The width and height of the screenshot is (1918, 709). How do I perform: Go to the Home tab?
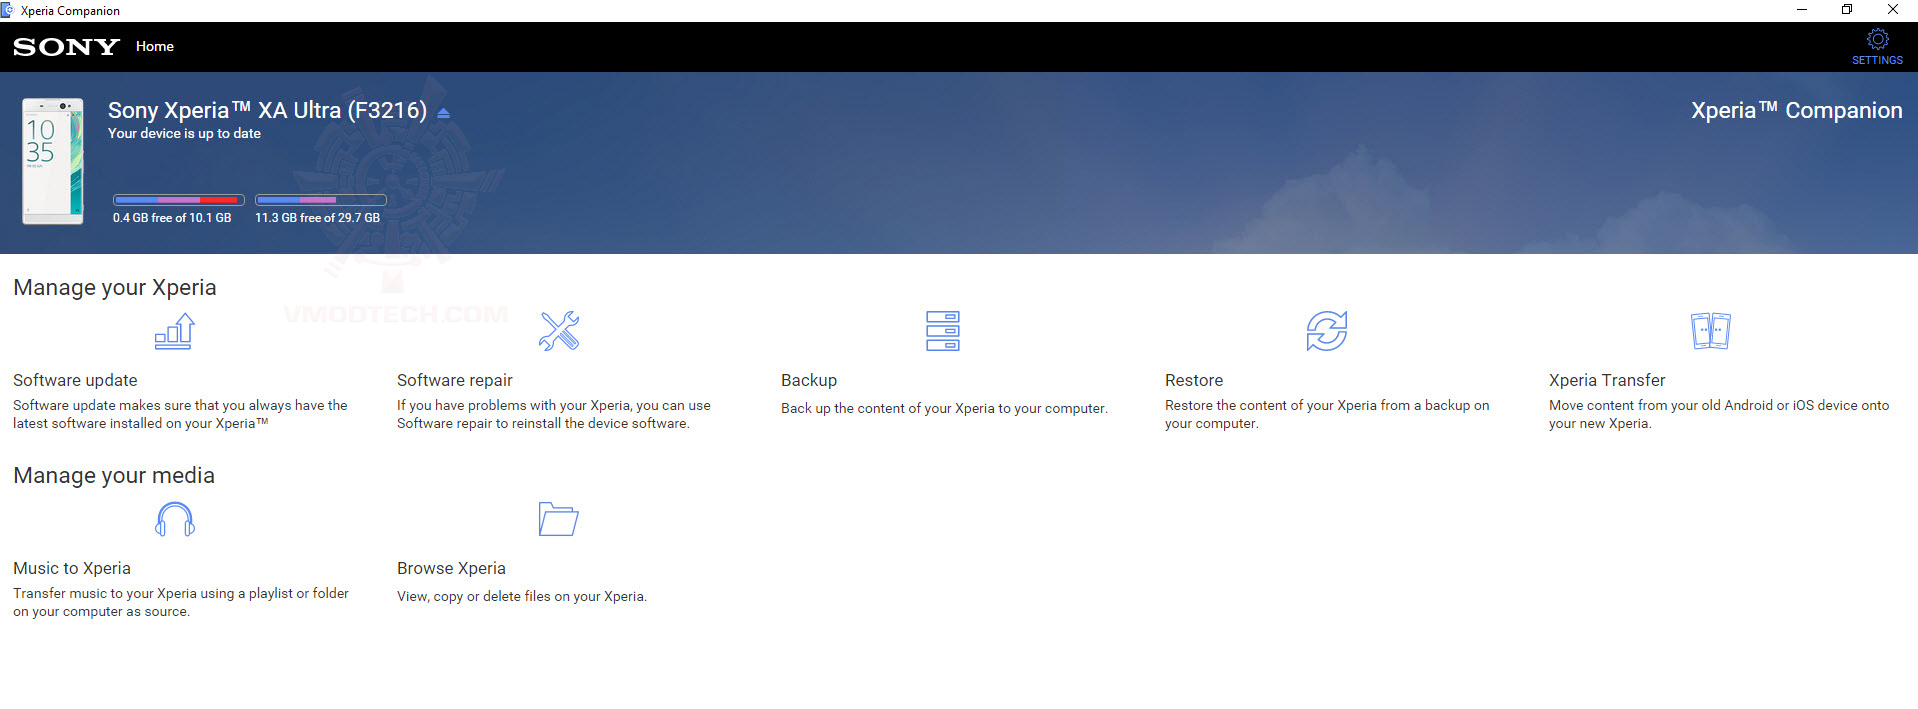(x=155, y=46)
